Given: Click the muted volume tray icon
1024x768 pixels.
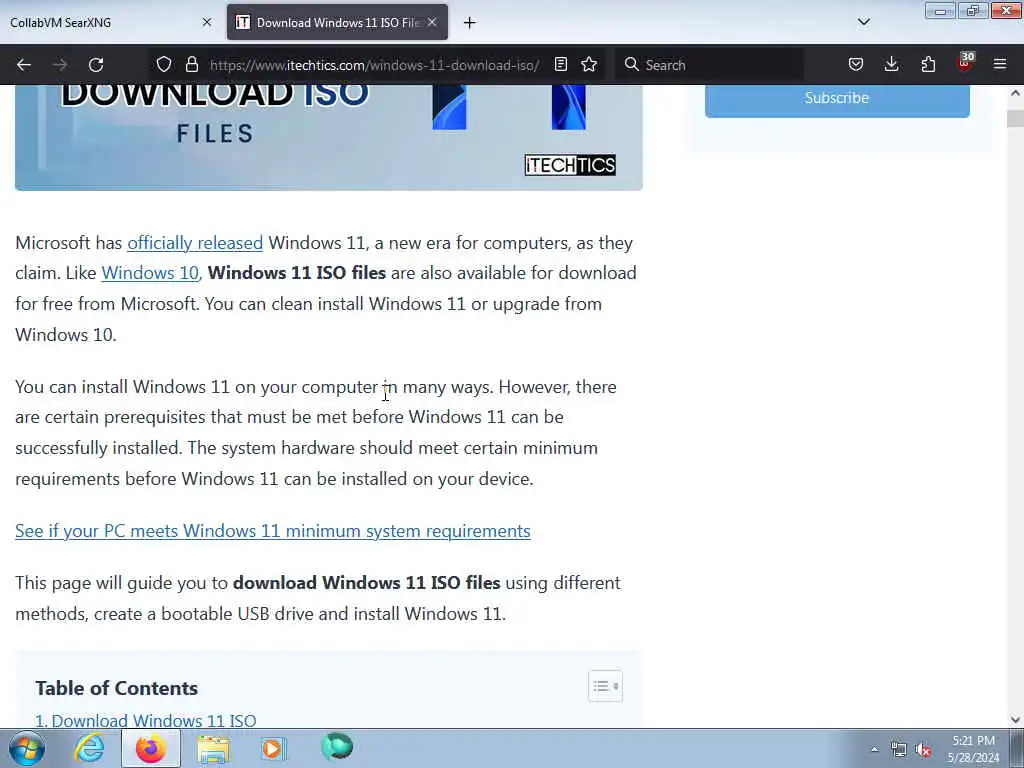Looking at the screenshot, I should tap(923, 750).
